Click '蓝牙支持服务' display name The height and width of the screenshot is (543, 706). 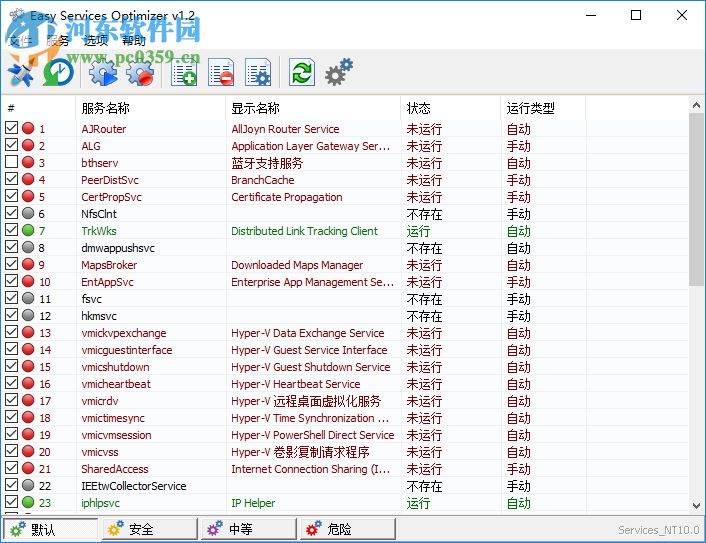(267, 163)
